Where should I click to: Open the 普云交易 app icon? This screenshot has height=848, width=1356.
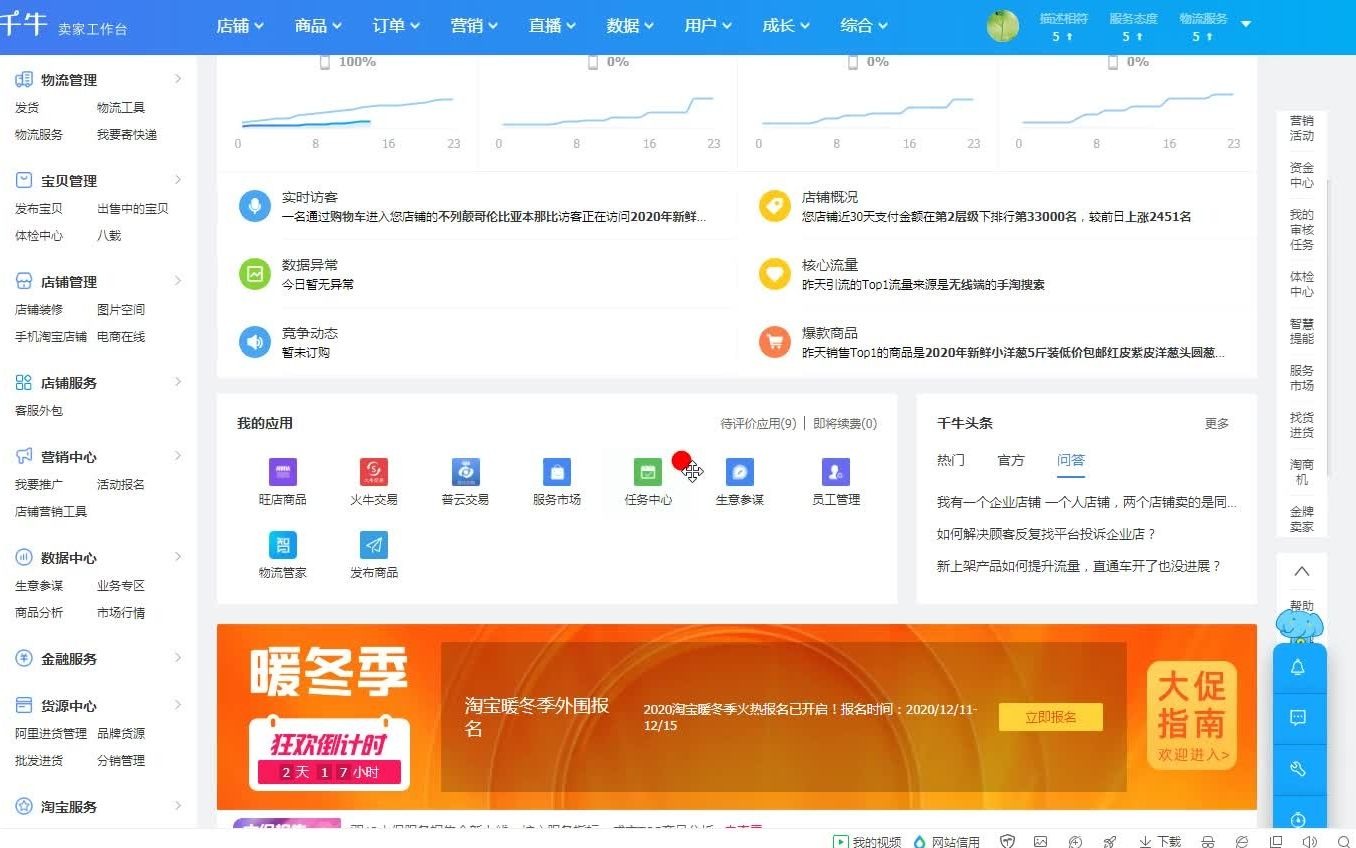(465, 472)
